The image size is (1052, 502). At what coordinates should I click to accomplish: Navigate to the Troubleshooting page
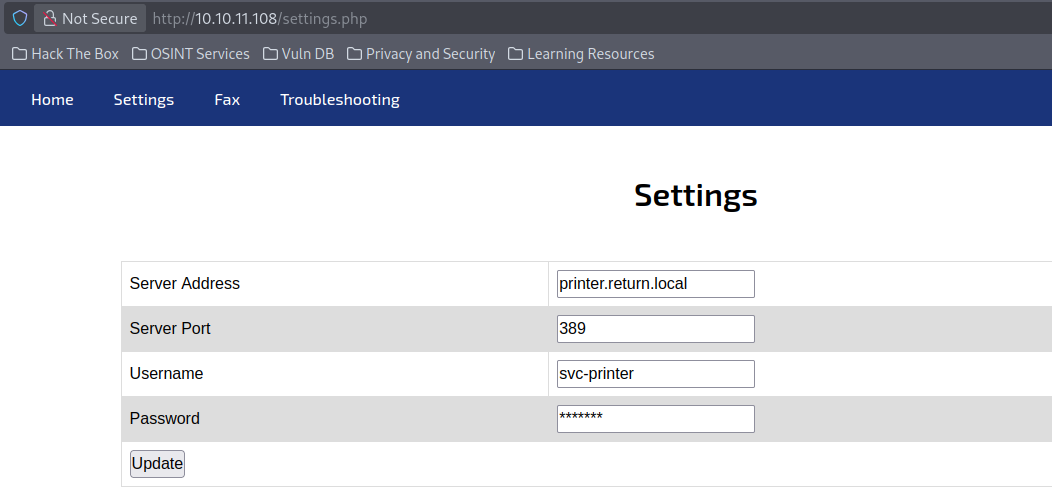point(339,99)
